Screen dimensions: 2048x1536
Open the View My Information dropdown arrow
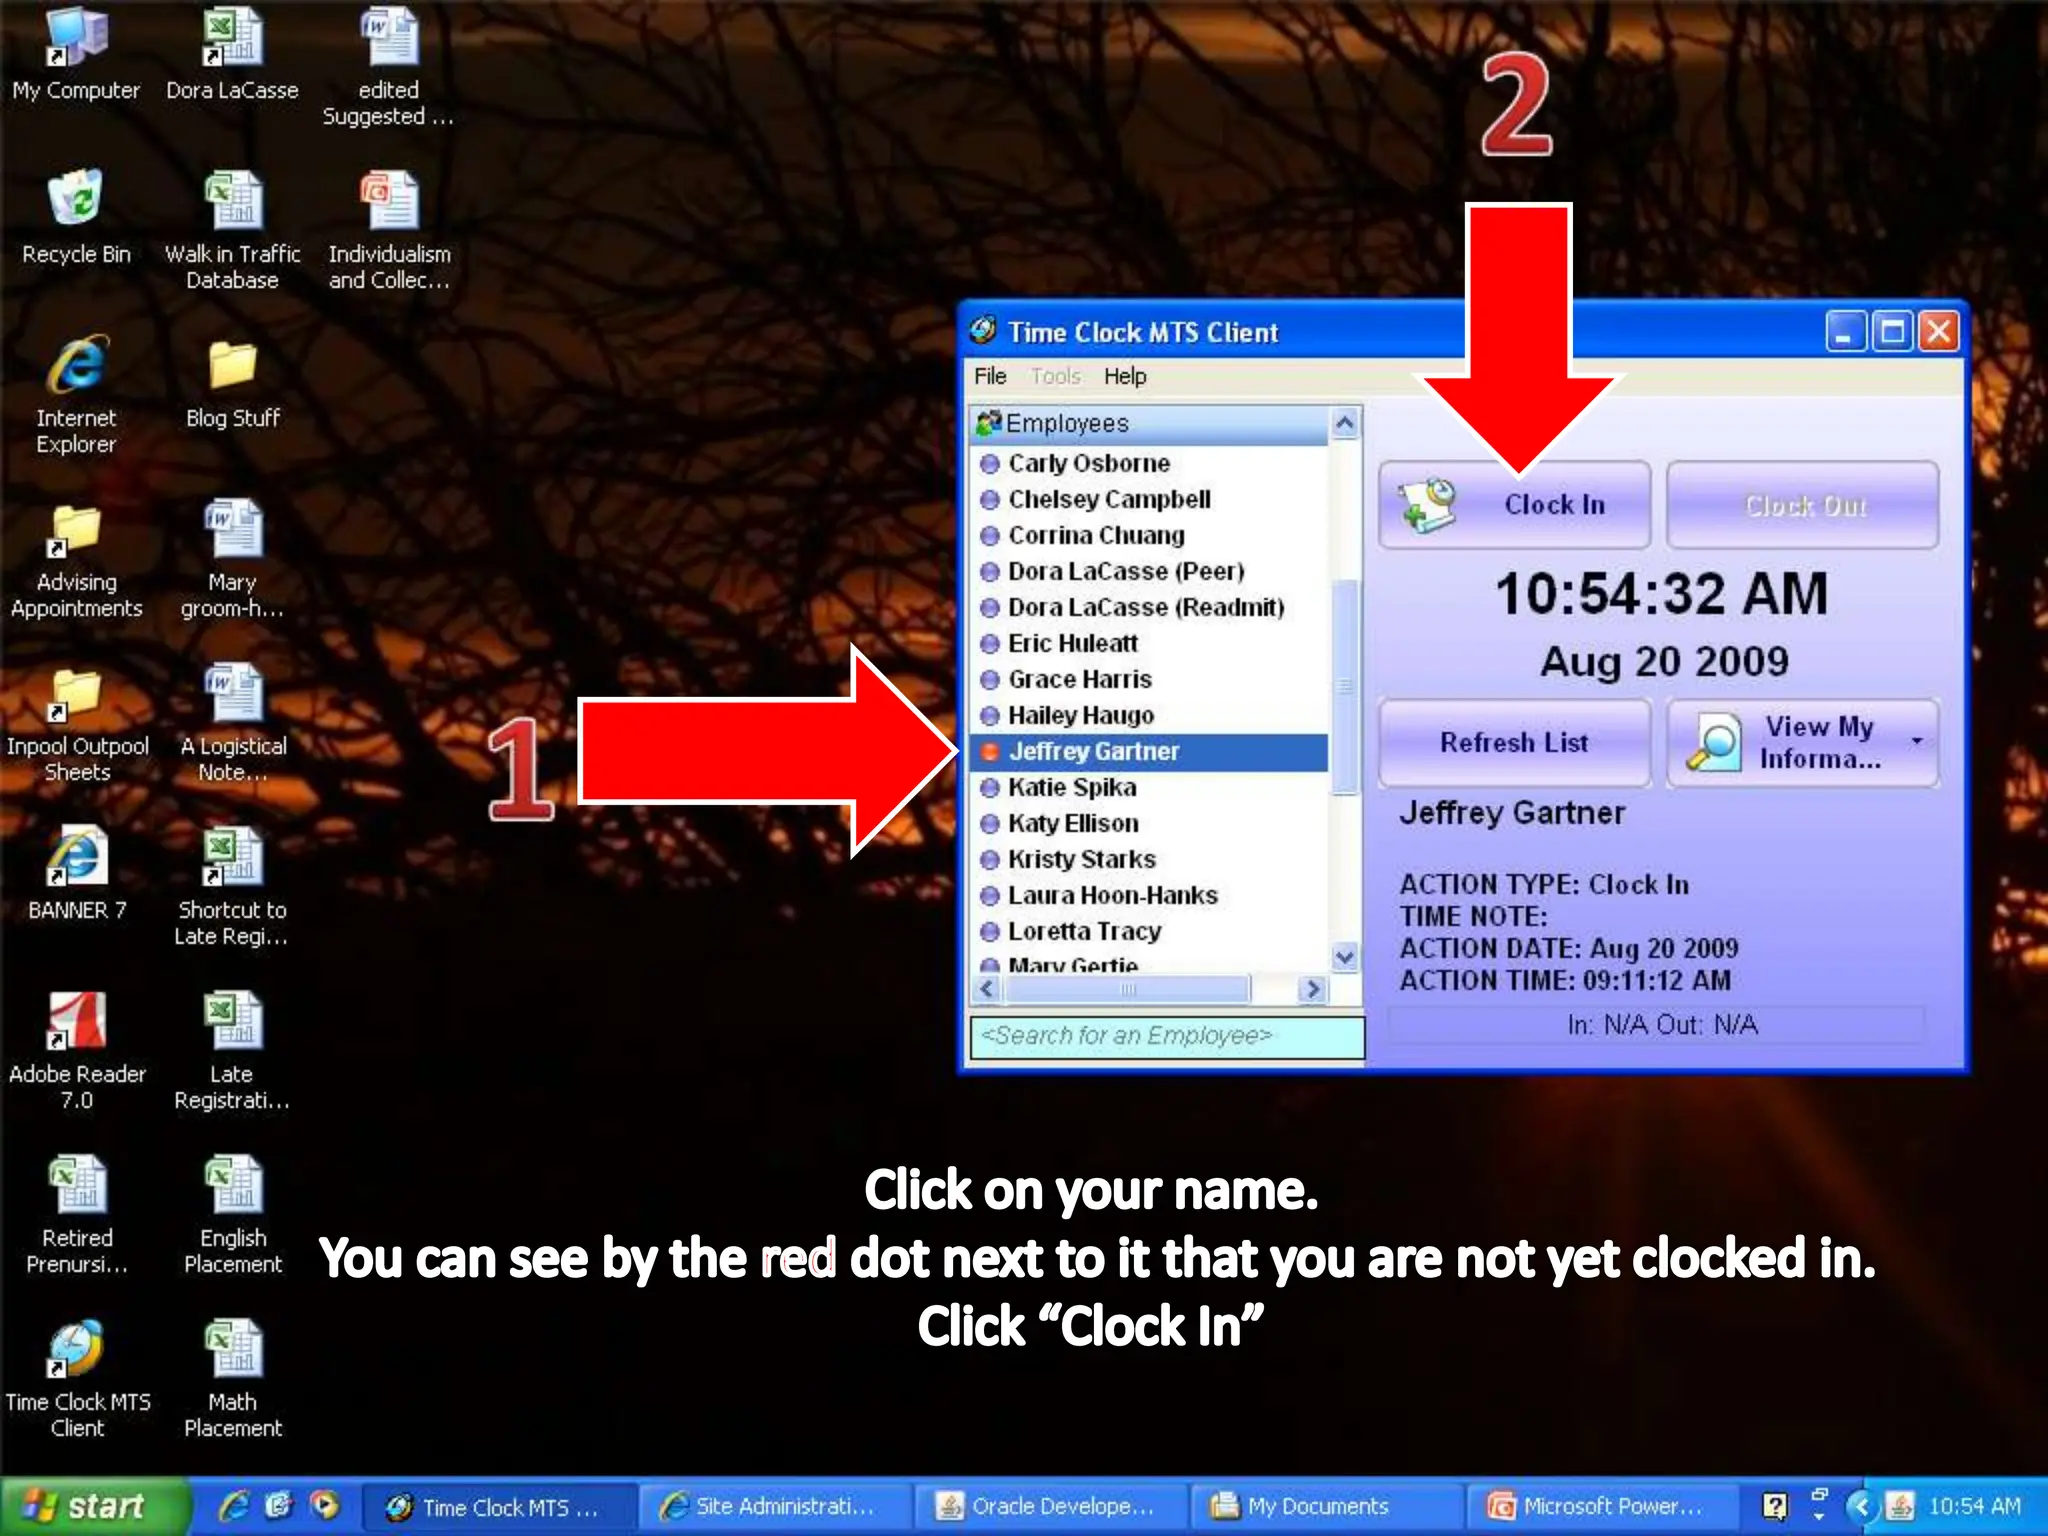1916,742
